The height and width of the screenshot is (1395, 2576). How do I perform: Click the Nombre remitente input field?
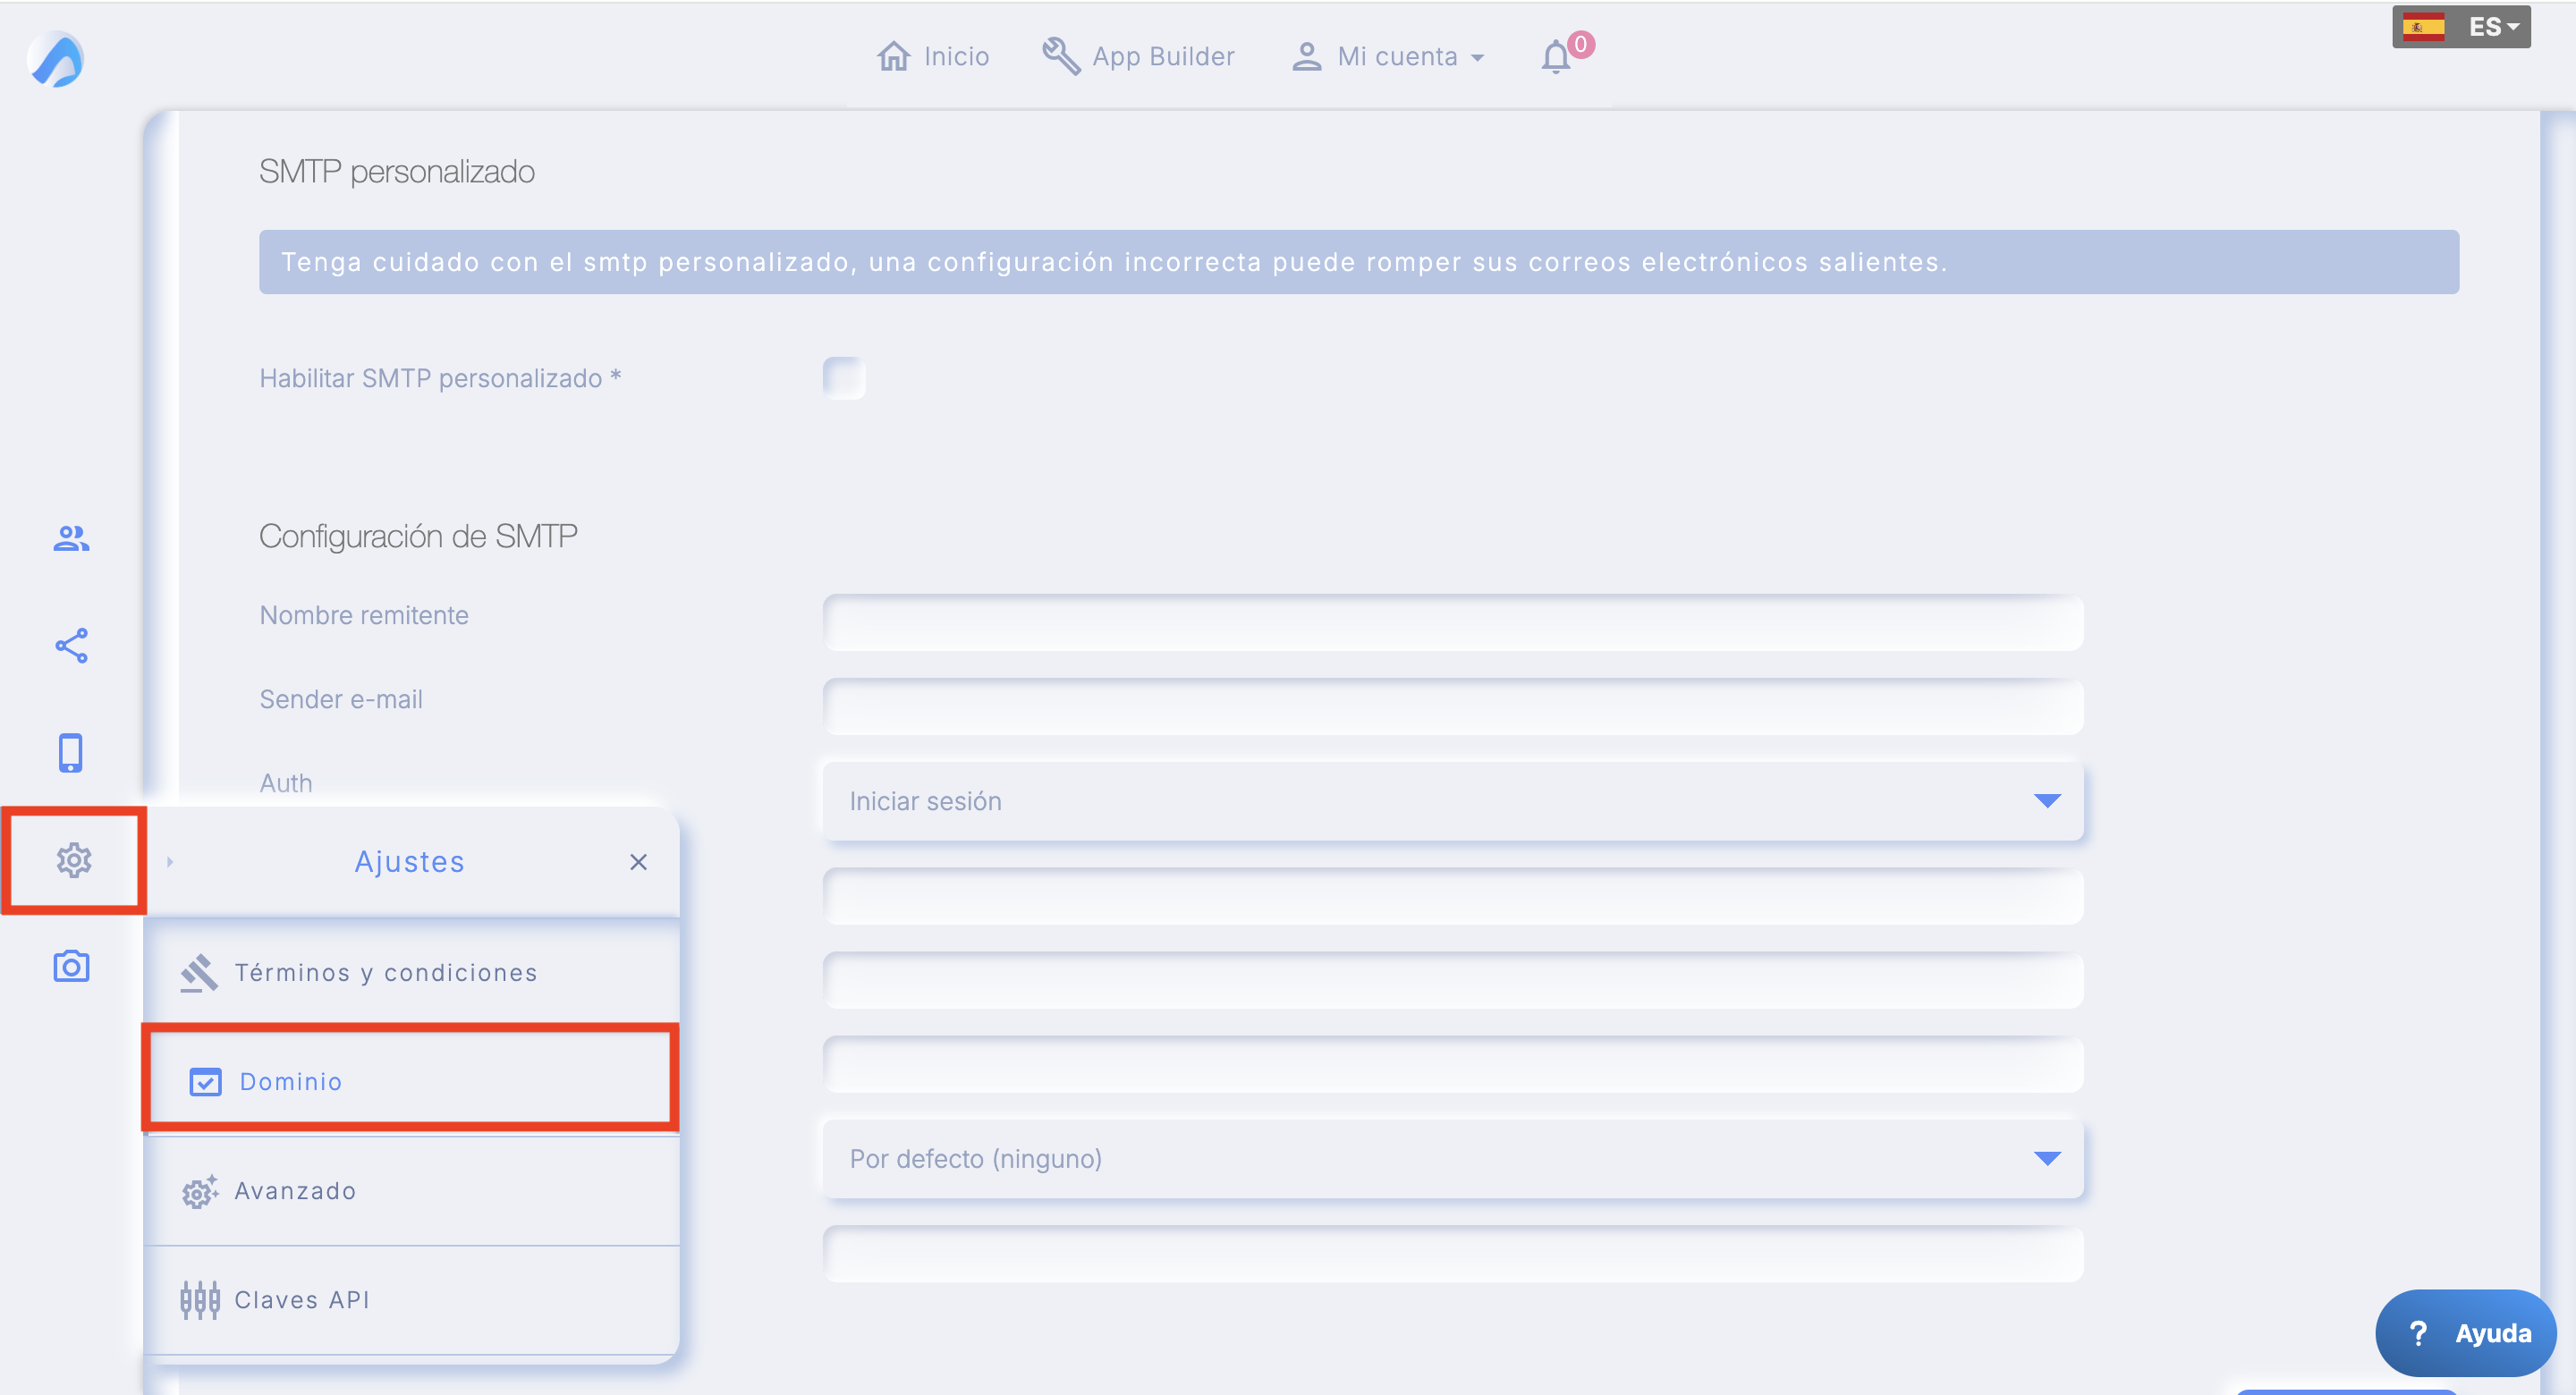click(x=1453, y=623)
